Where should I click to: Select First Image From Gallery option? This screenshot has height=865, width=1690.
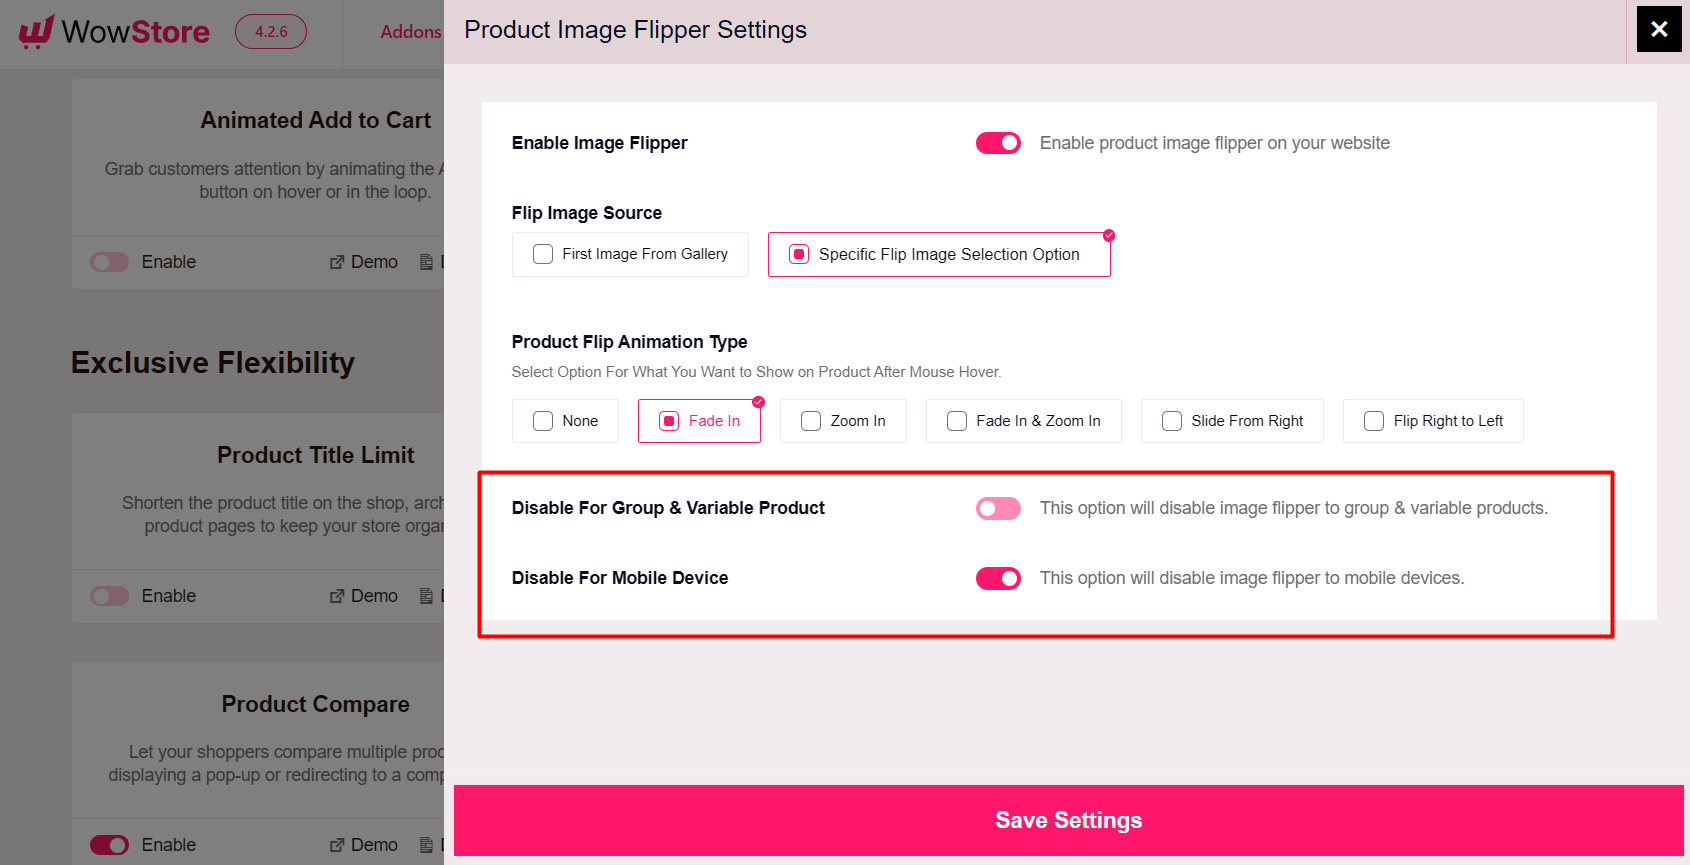point(630,254)
